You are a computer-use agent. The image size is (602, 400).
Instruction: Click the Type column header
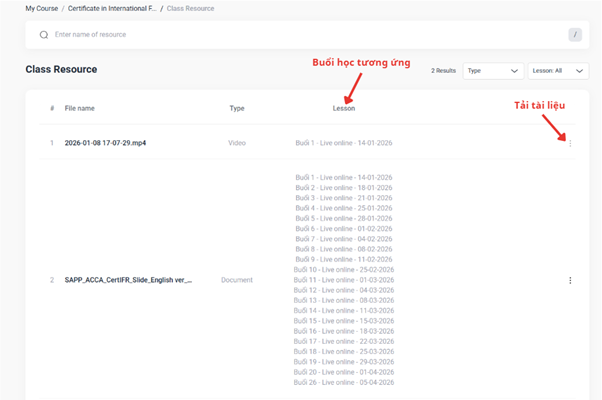point(237,108)
